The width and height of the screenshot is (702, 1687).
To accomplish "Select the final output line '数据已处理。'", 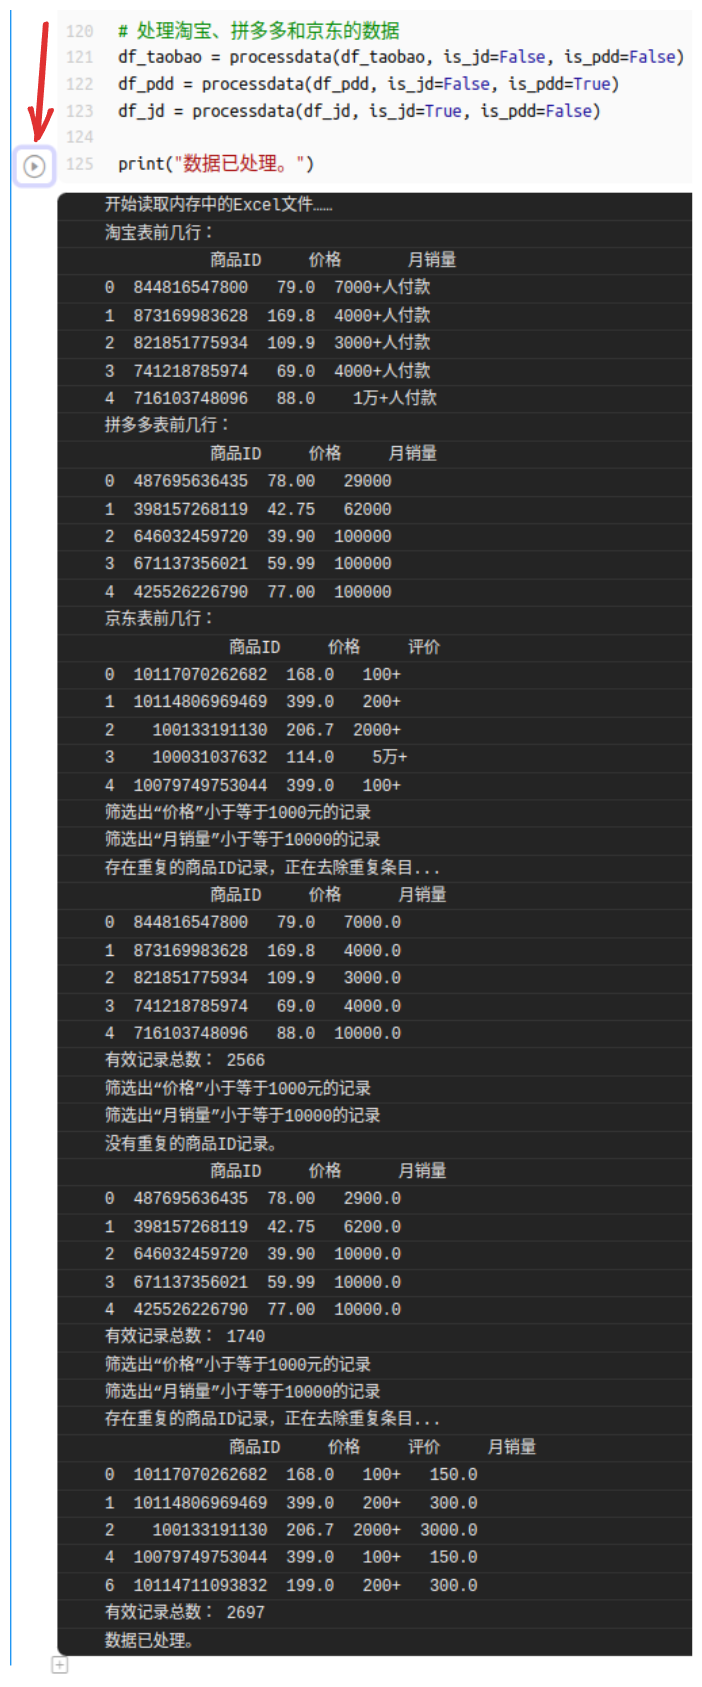I will point(150,1640).
